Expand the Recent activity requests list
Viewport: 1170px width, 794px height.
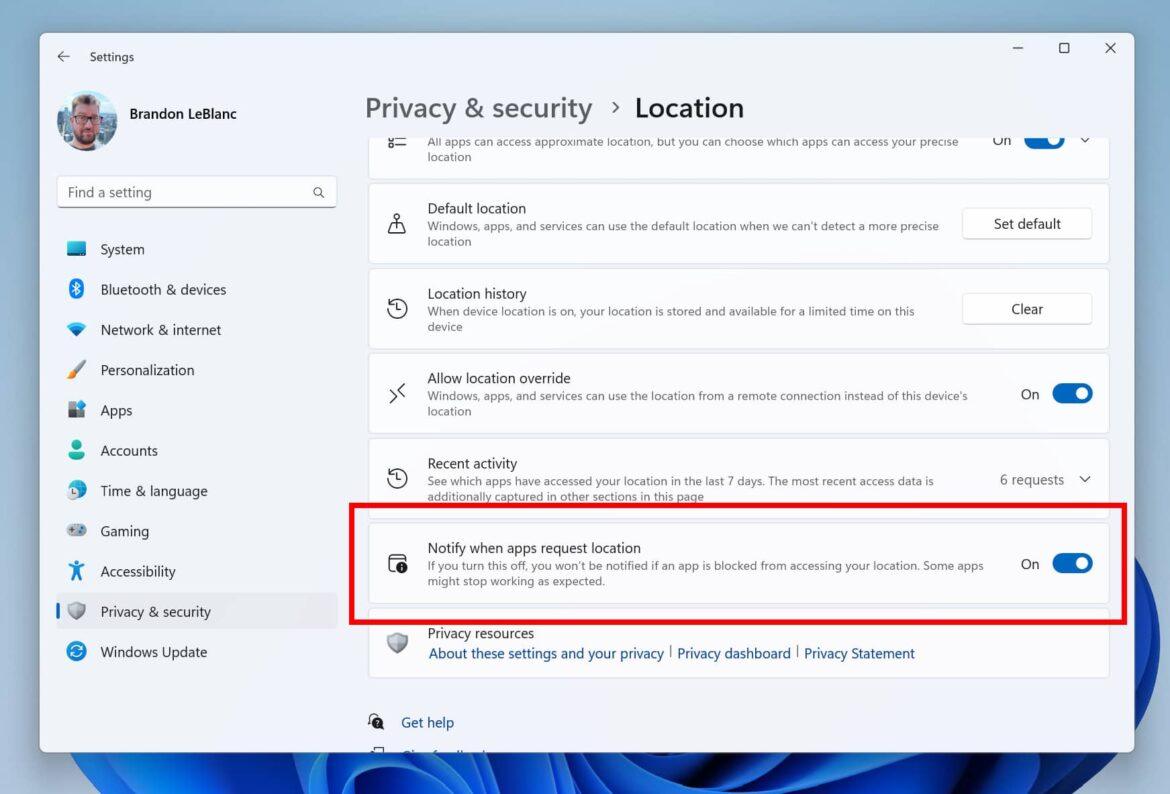[x=1085, y=479]
